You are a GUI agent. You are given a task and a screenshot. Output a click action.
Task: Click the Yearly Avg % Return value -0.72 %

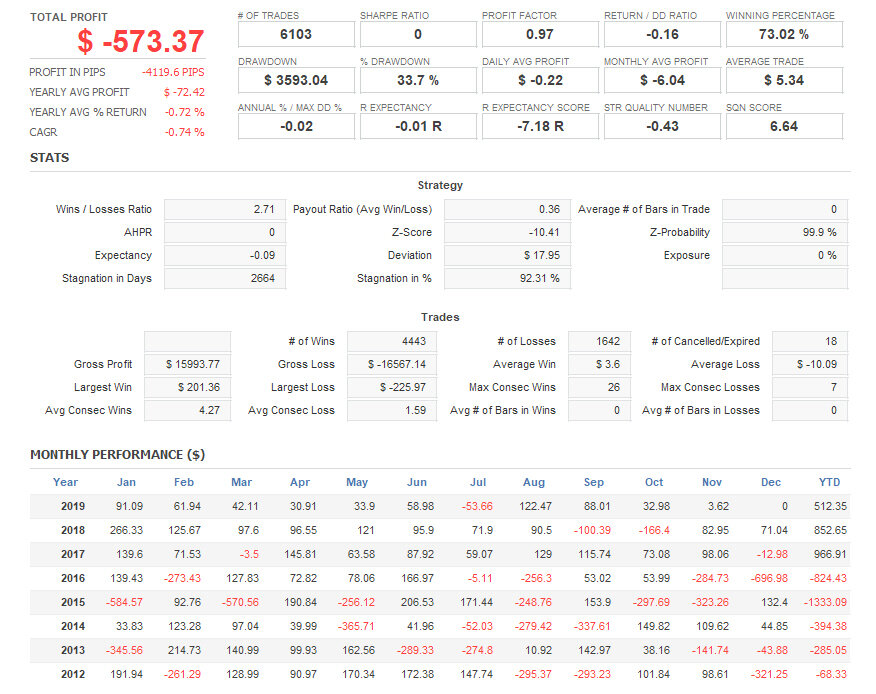click(x=185, y=112)
